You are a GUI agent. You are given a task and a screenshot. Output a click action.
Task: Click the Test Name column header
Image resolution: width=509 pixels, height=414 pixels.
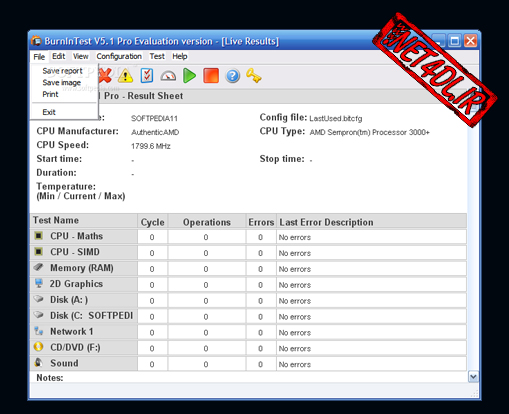tap(84, 221)
